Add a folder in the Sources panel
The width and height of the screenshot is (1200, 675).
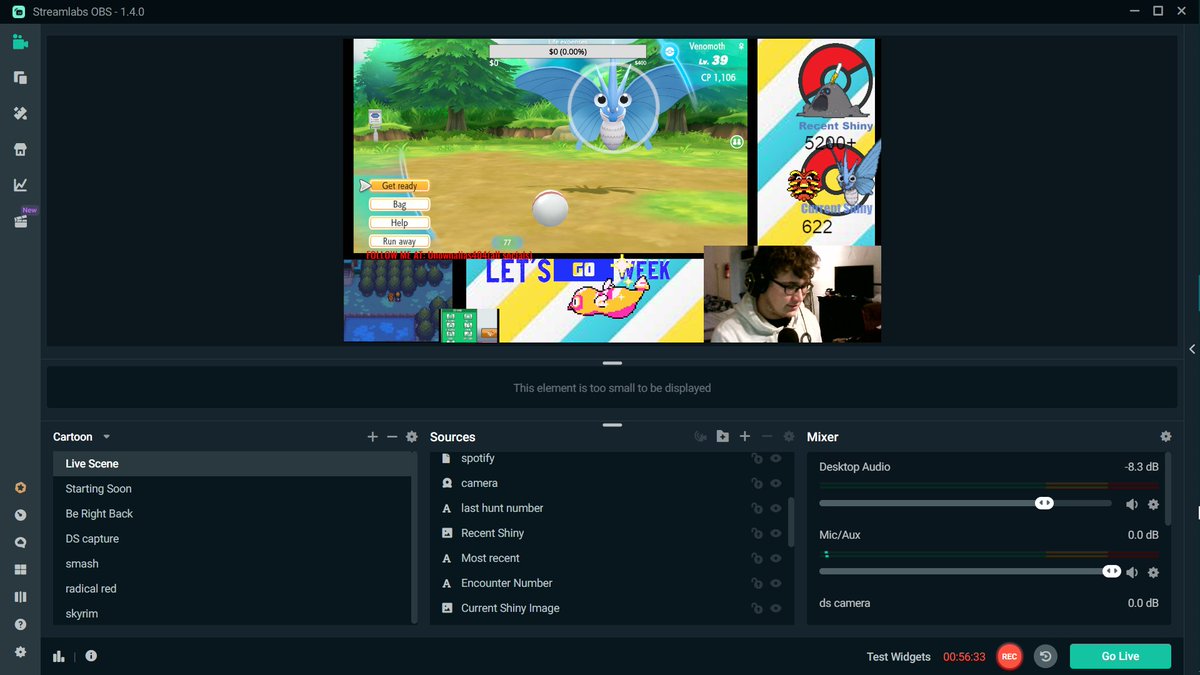[x=722, y=436]
